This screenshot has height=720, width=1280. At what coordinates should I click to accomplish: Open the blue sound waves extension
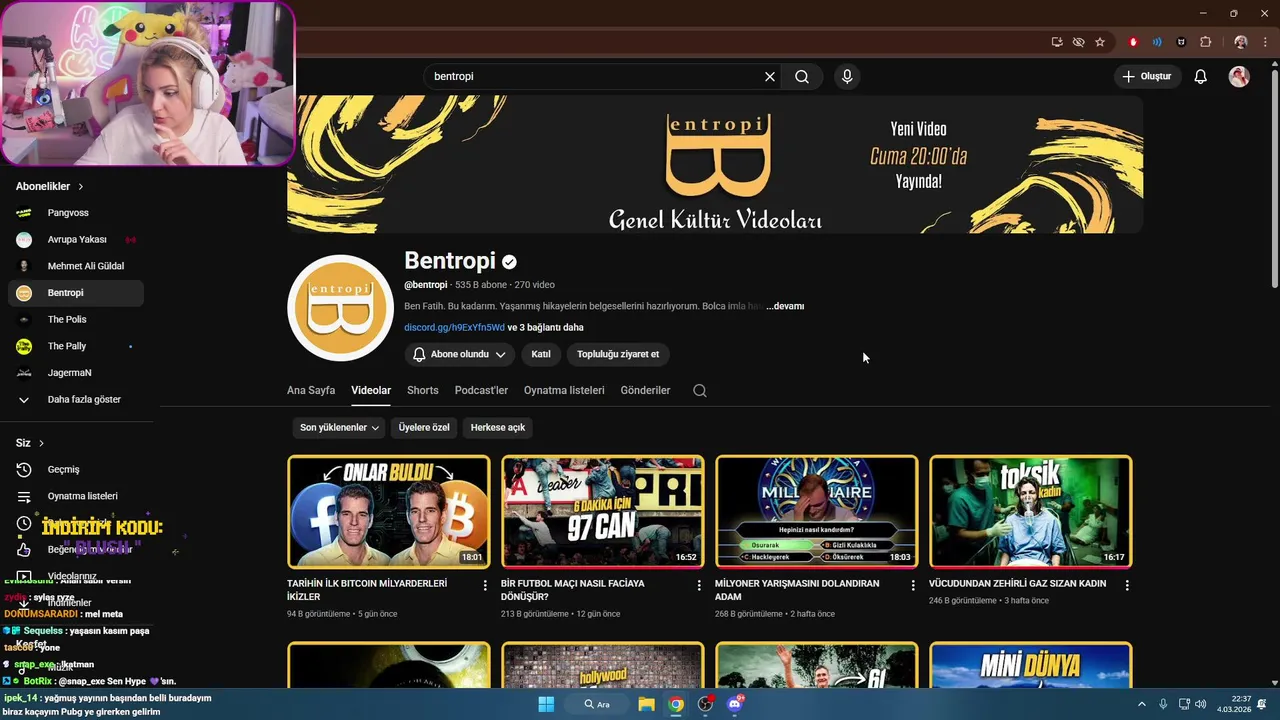click(1157, 42)
